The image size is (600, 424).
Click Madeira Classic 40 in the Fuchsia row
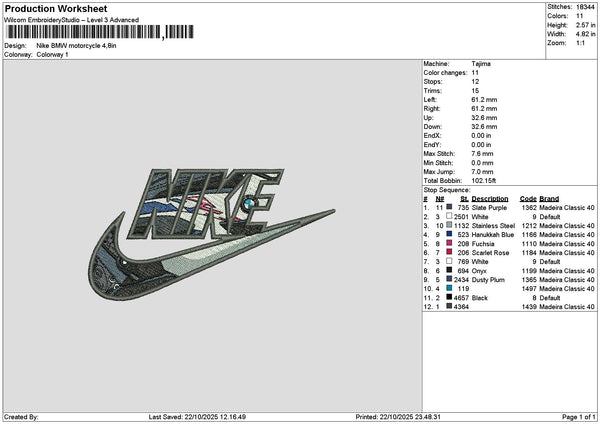pyautogui.click(x=567, y=244)
